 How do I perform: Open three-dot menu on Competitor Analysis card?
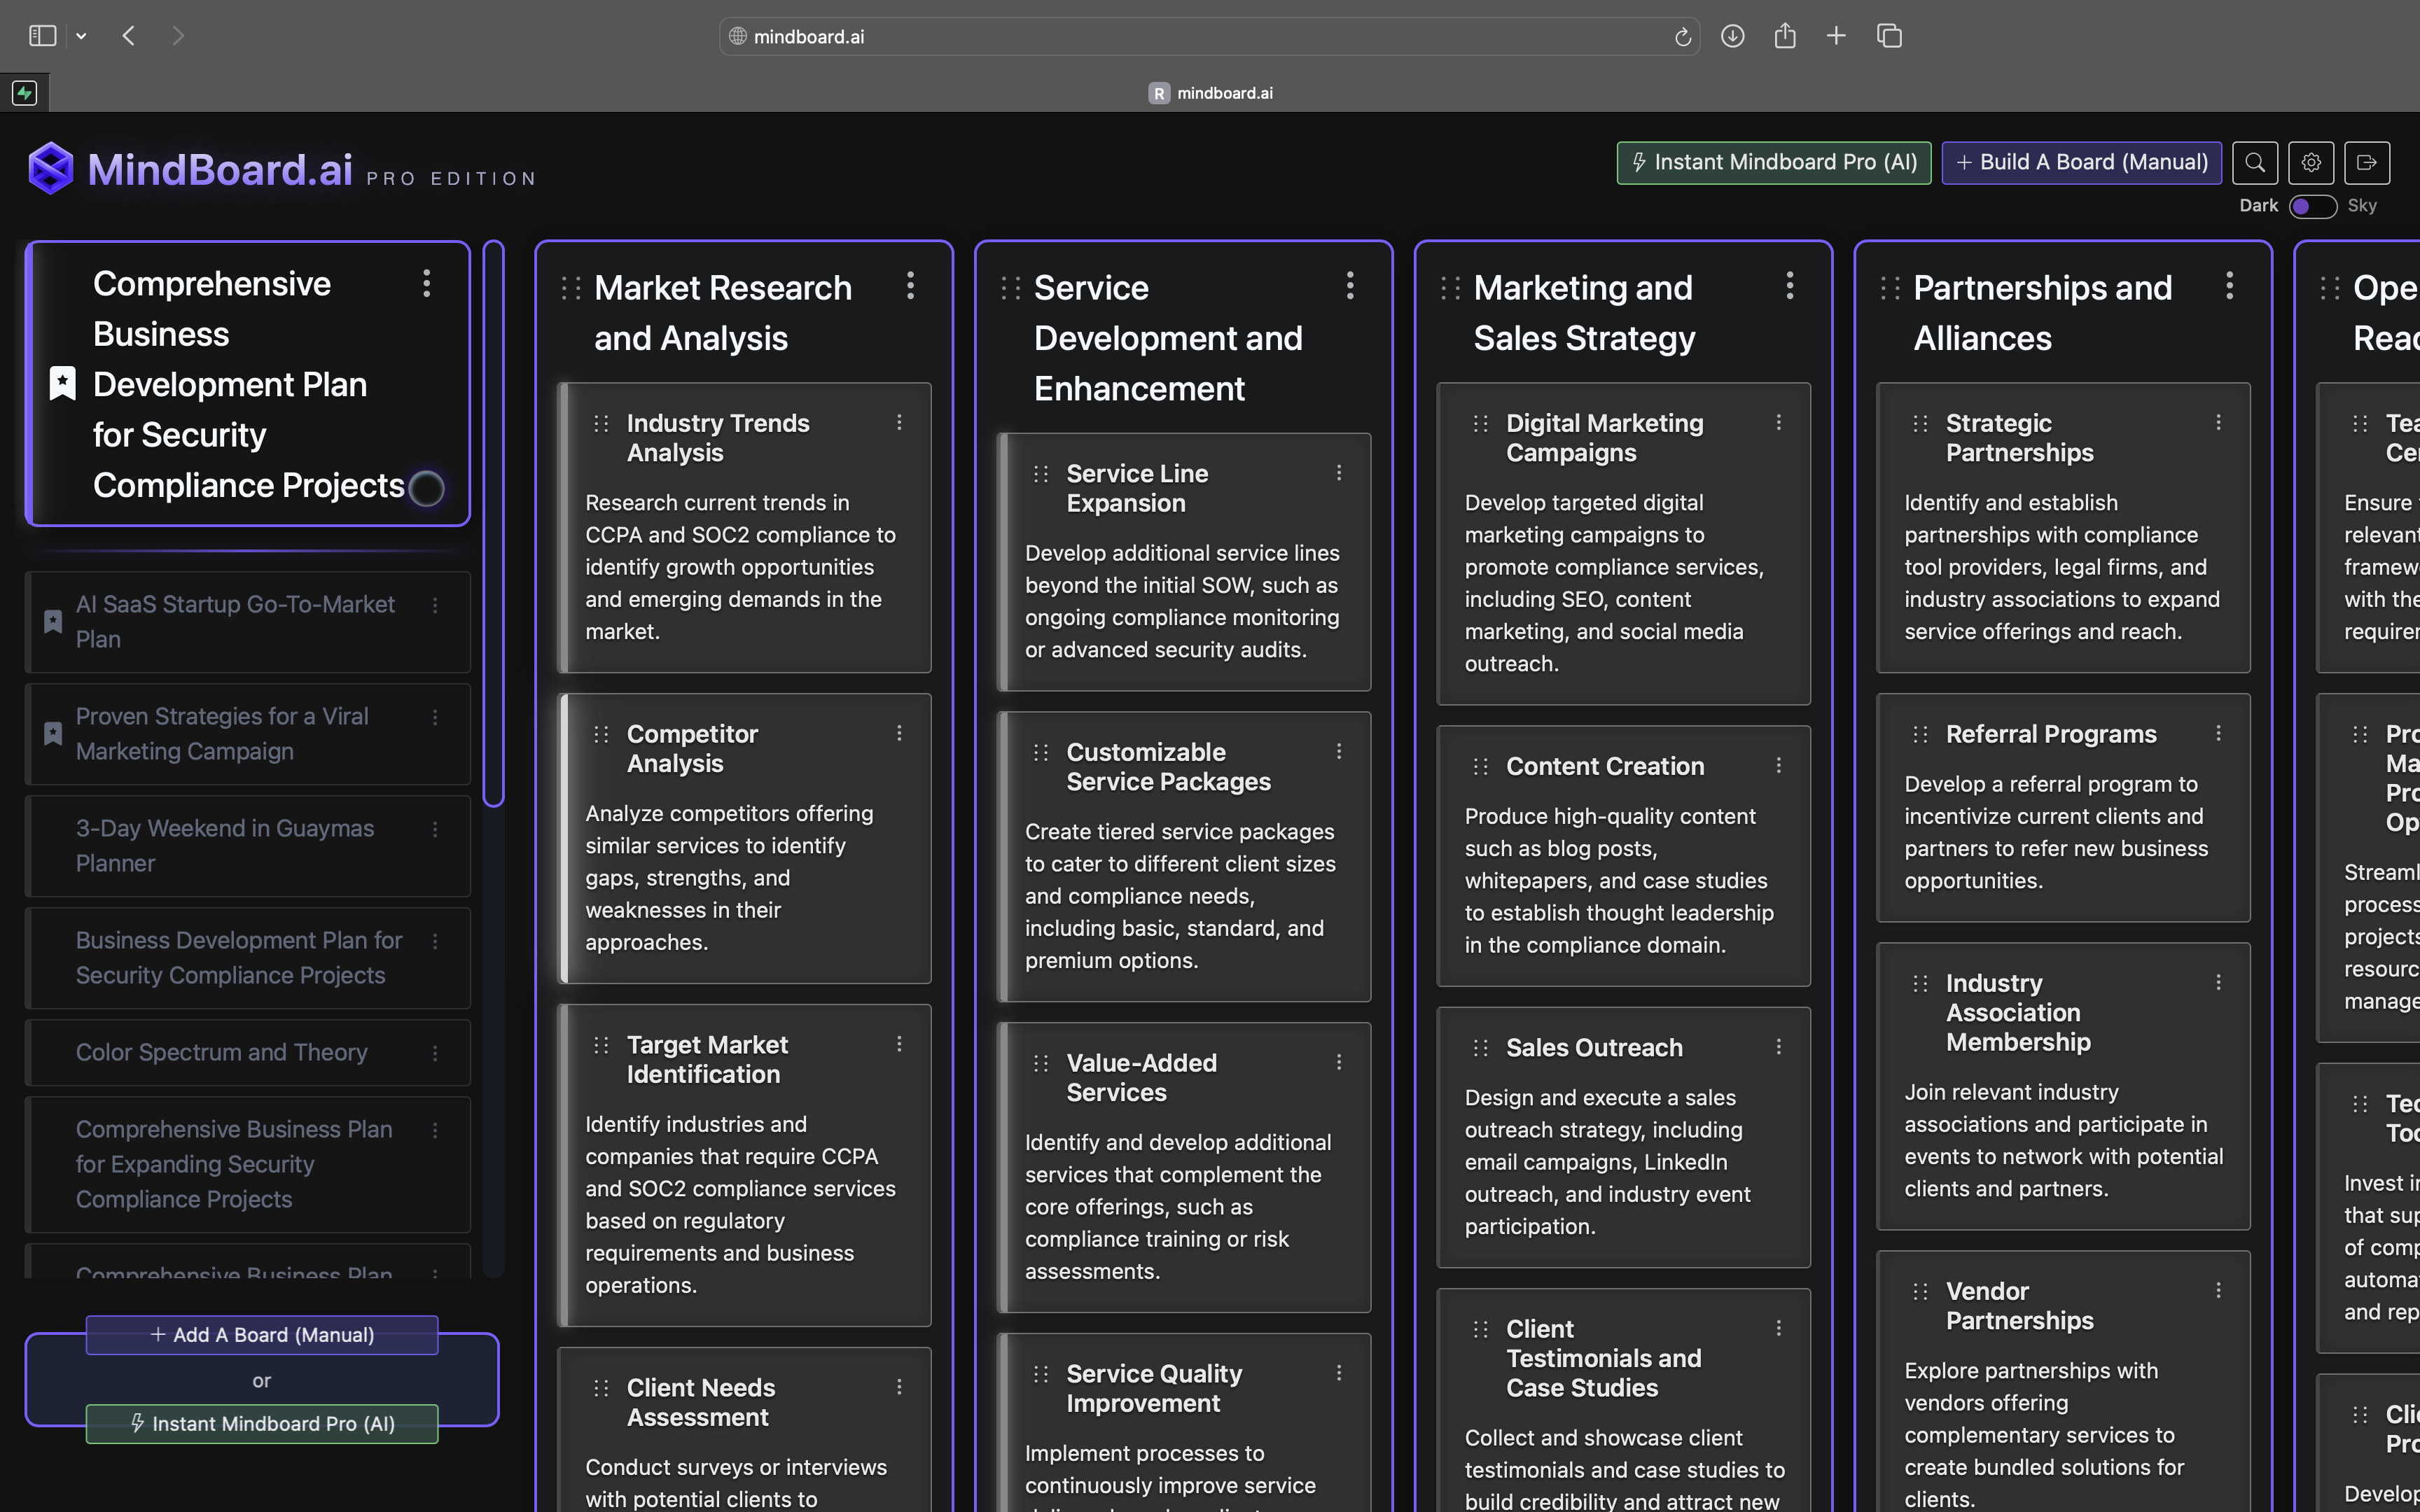[x=899, y=733]
